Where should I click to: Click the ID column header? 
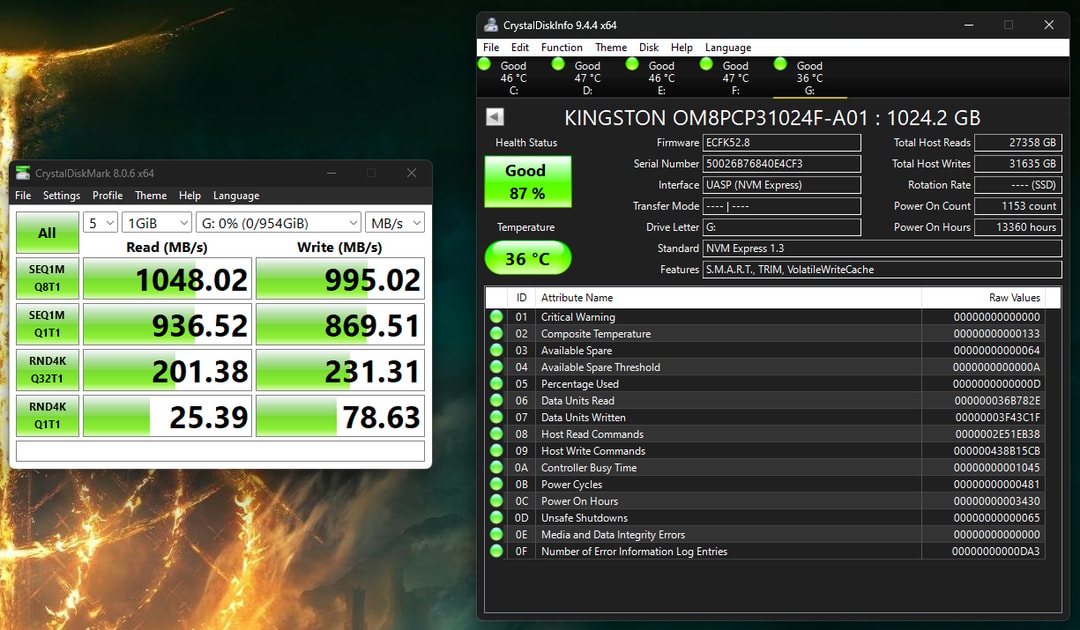521,297
